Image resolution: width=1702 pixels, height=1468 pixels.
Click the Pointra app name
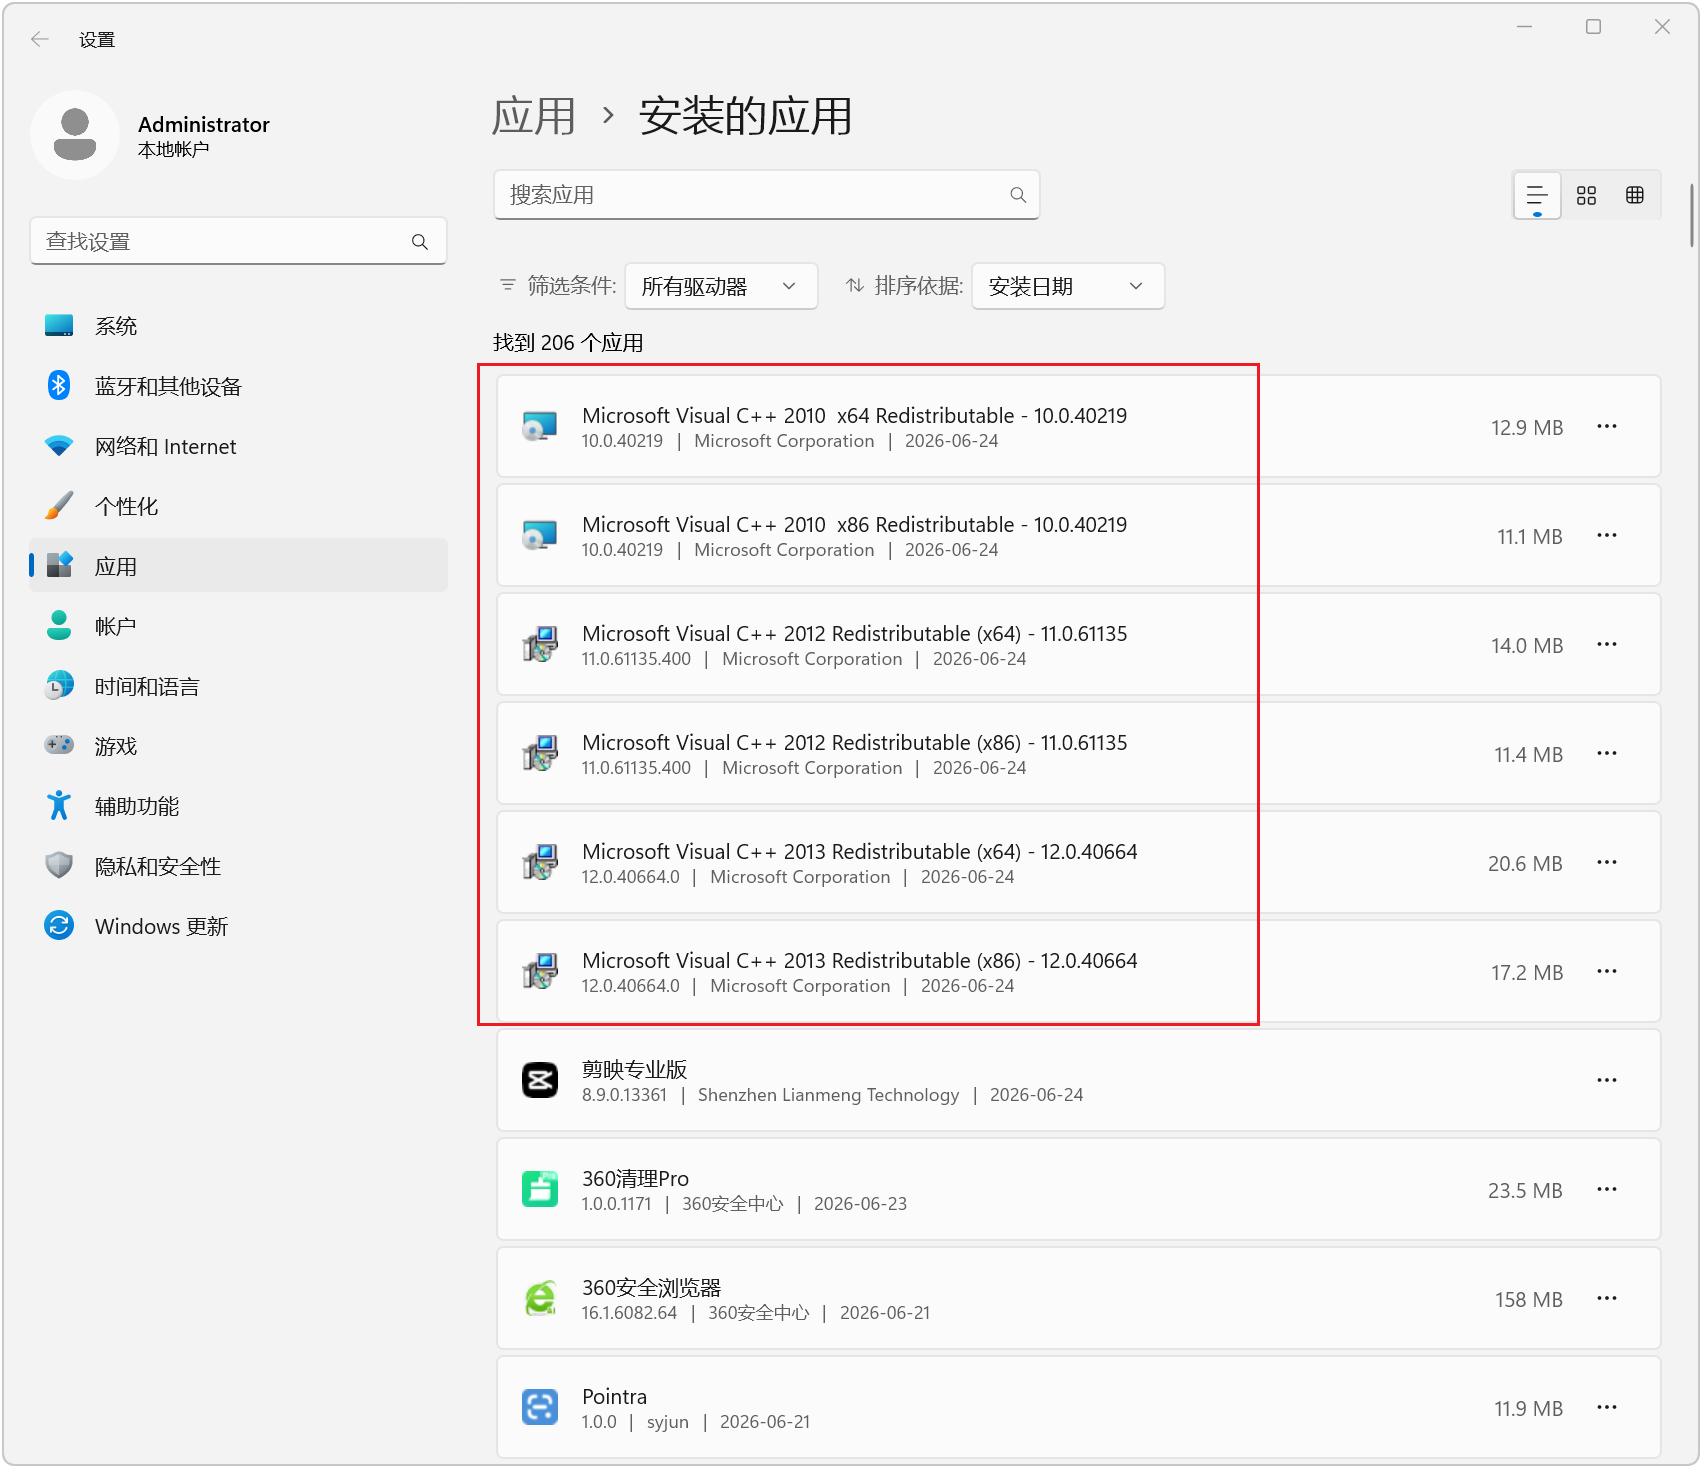[x=615, y=1397]
